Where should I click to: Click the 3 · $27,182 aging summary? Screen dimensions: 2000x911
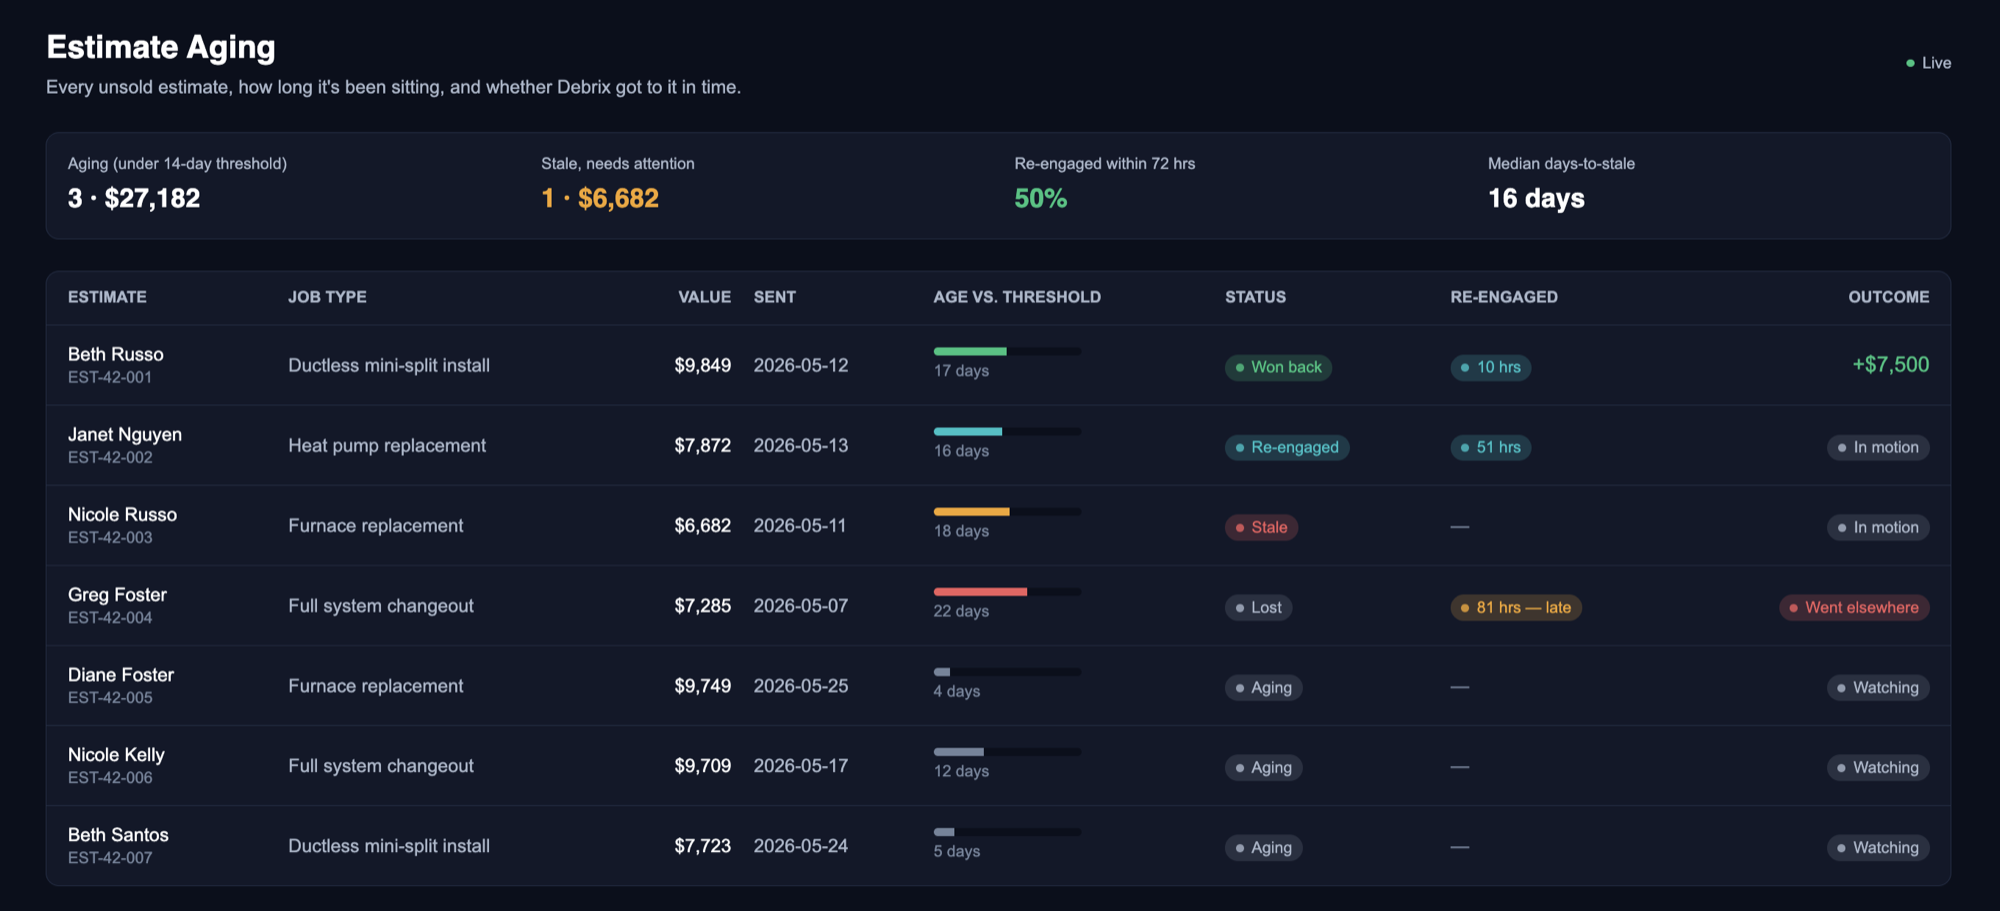coord(134,198)
